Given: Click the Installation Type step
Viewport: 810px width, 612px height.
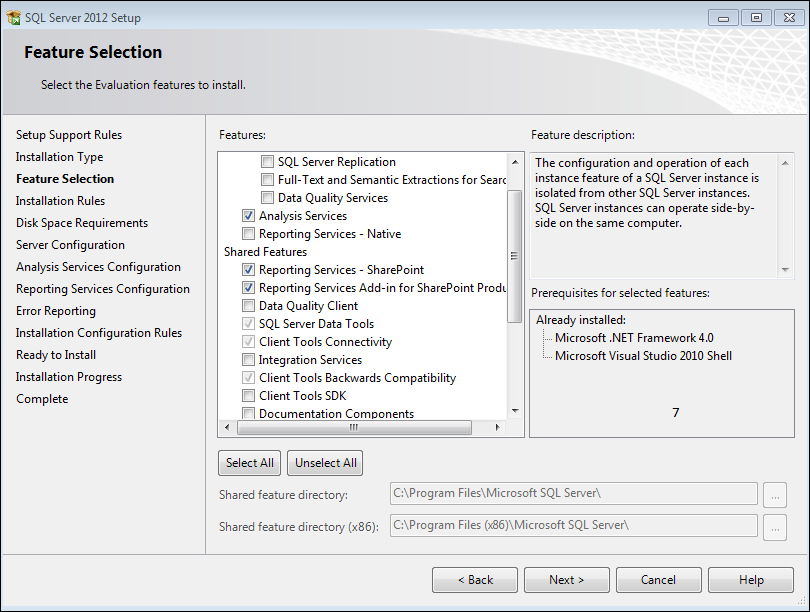Looking at the screenshot, I should pyautogui.click(x=59, y=157).
